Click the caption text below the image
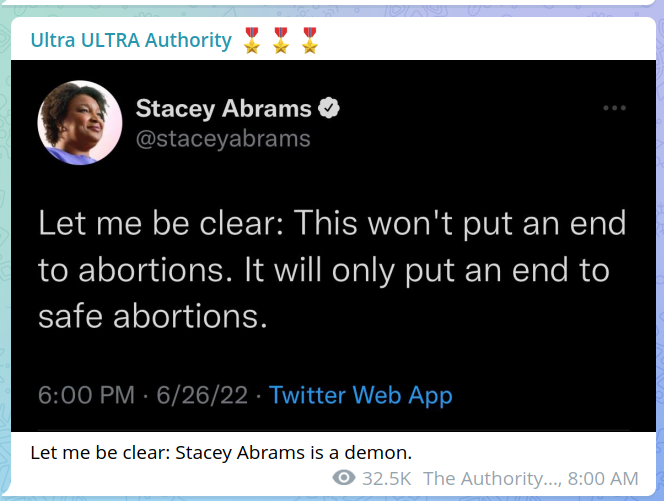 coord(221,451)
